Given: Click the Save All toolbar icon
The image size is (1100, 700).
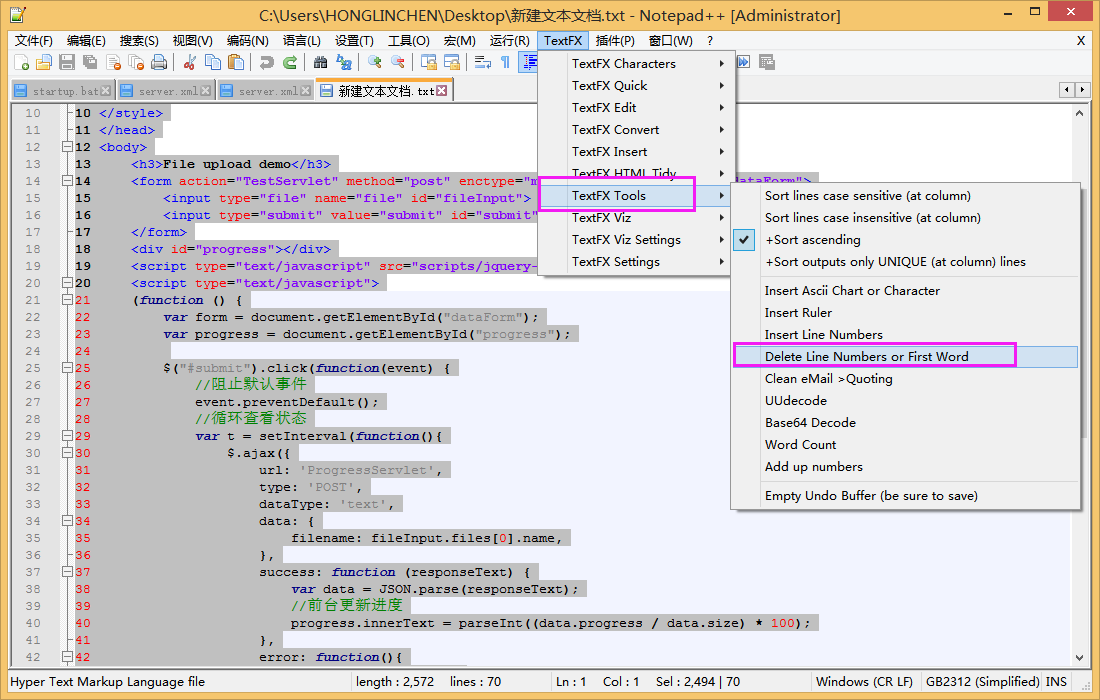Looking at the screenshot, I should (x=90, y=62).
